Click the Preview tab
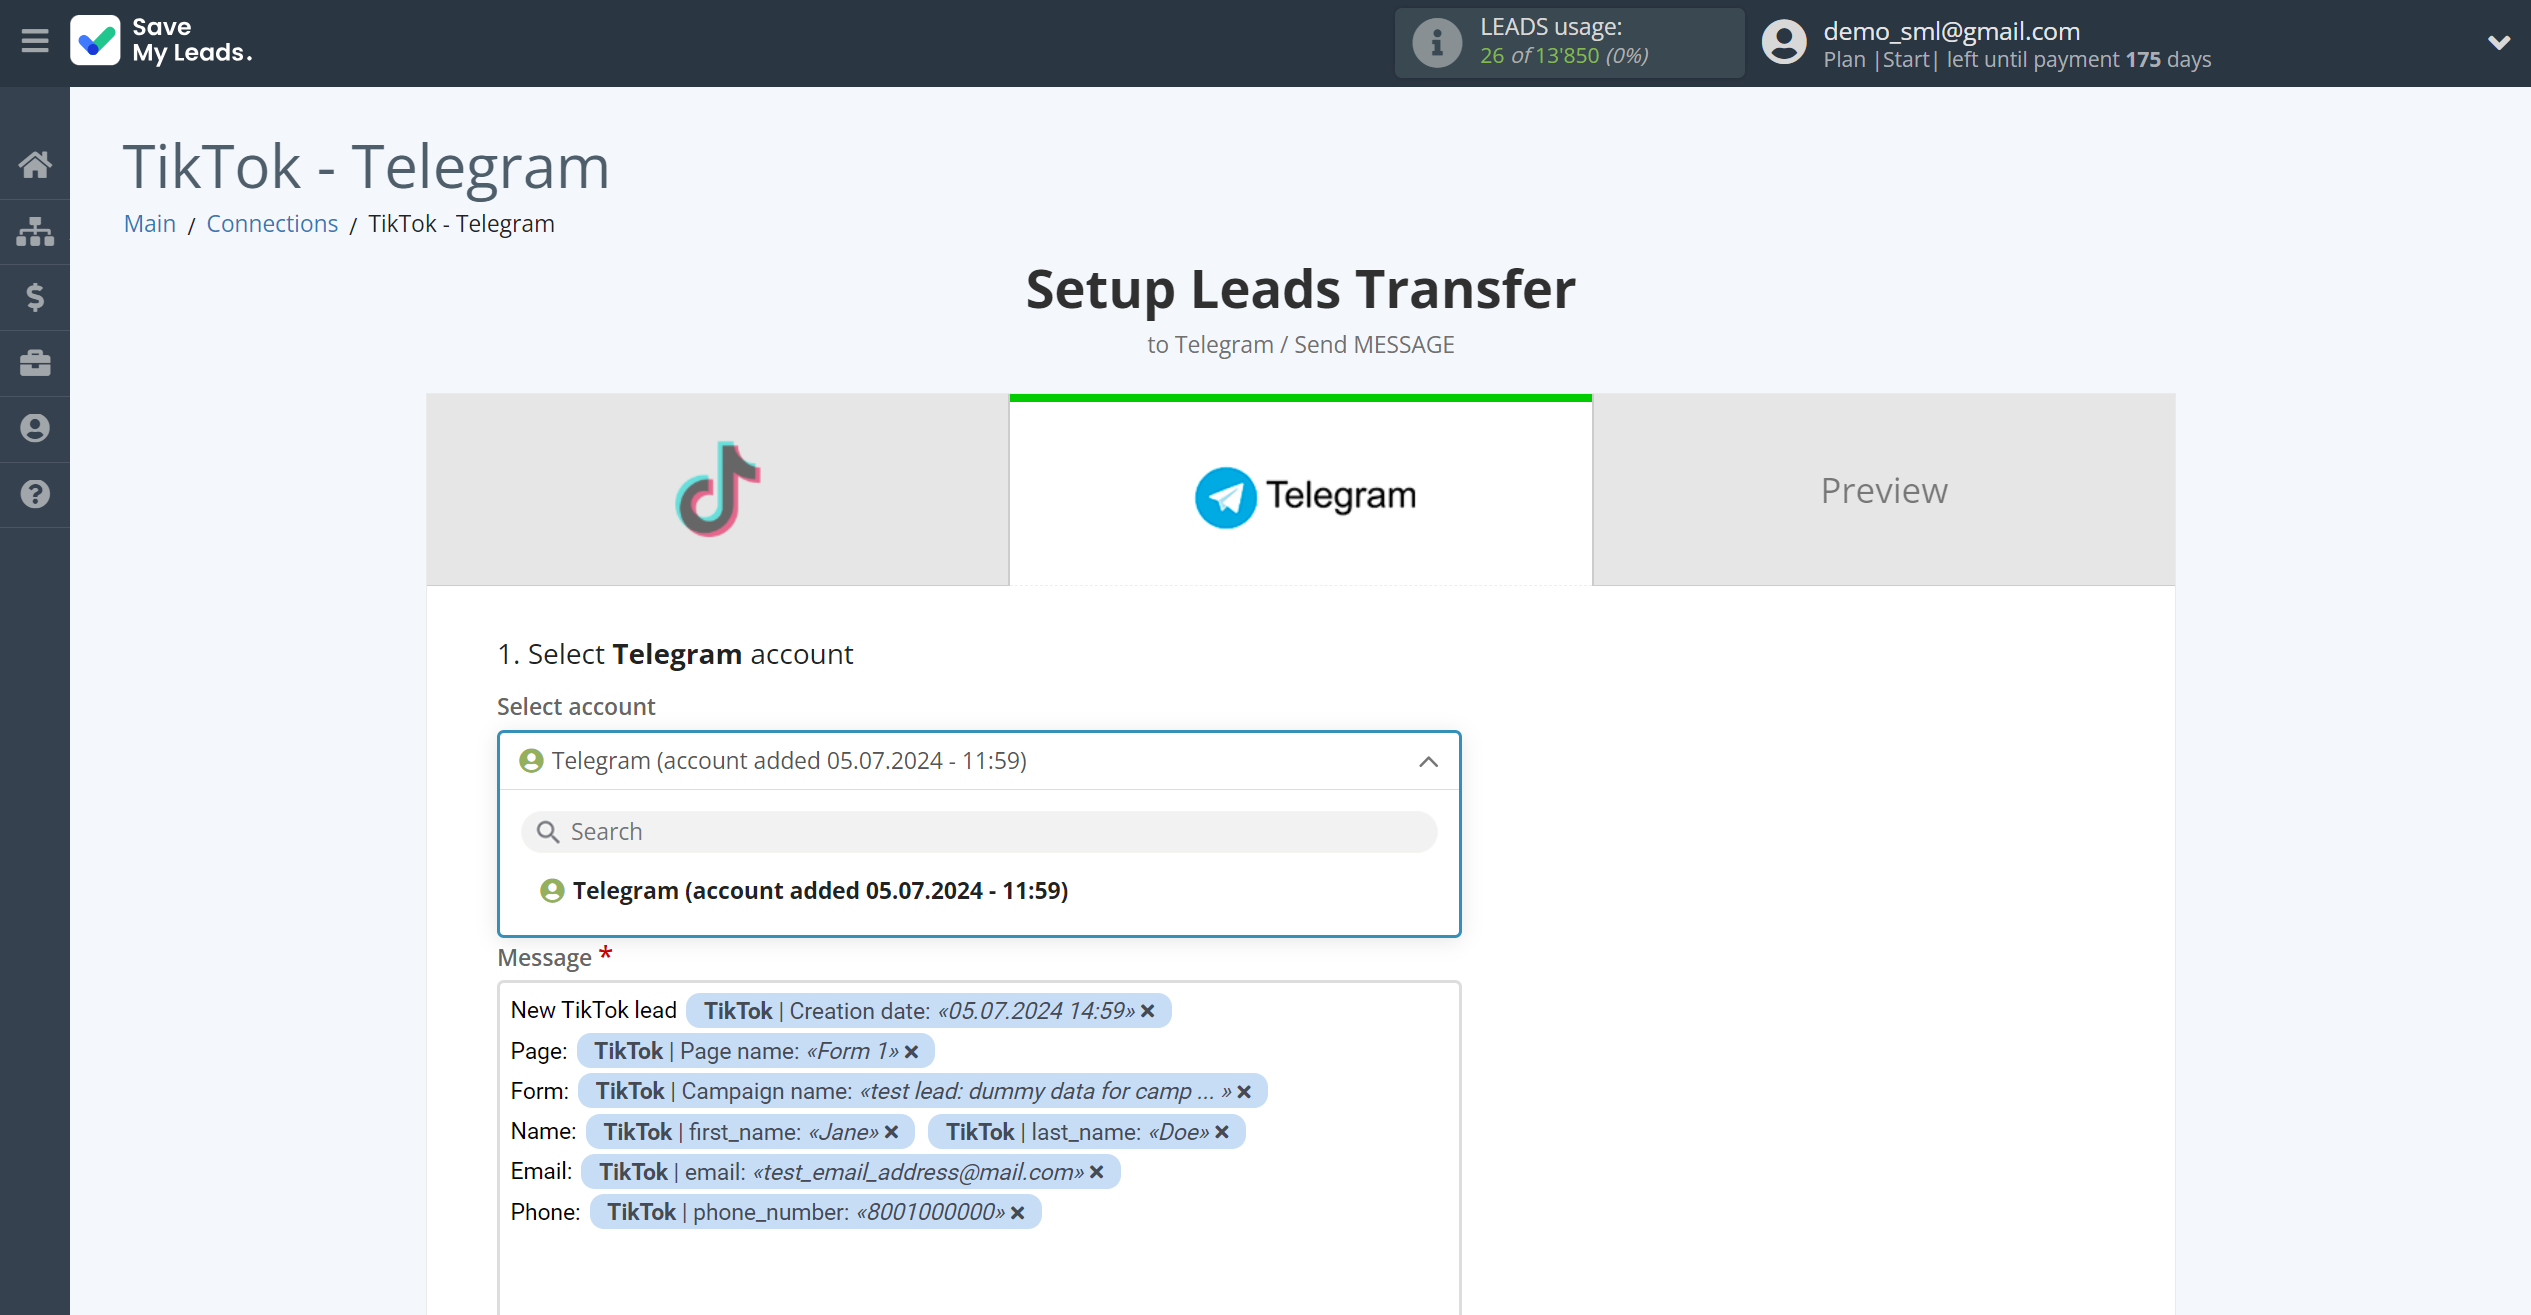Image resolution: width=2531 pixels, height=1315 pixels. (x=1883, y=489)
